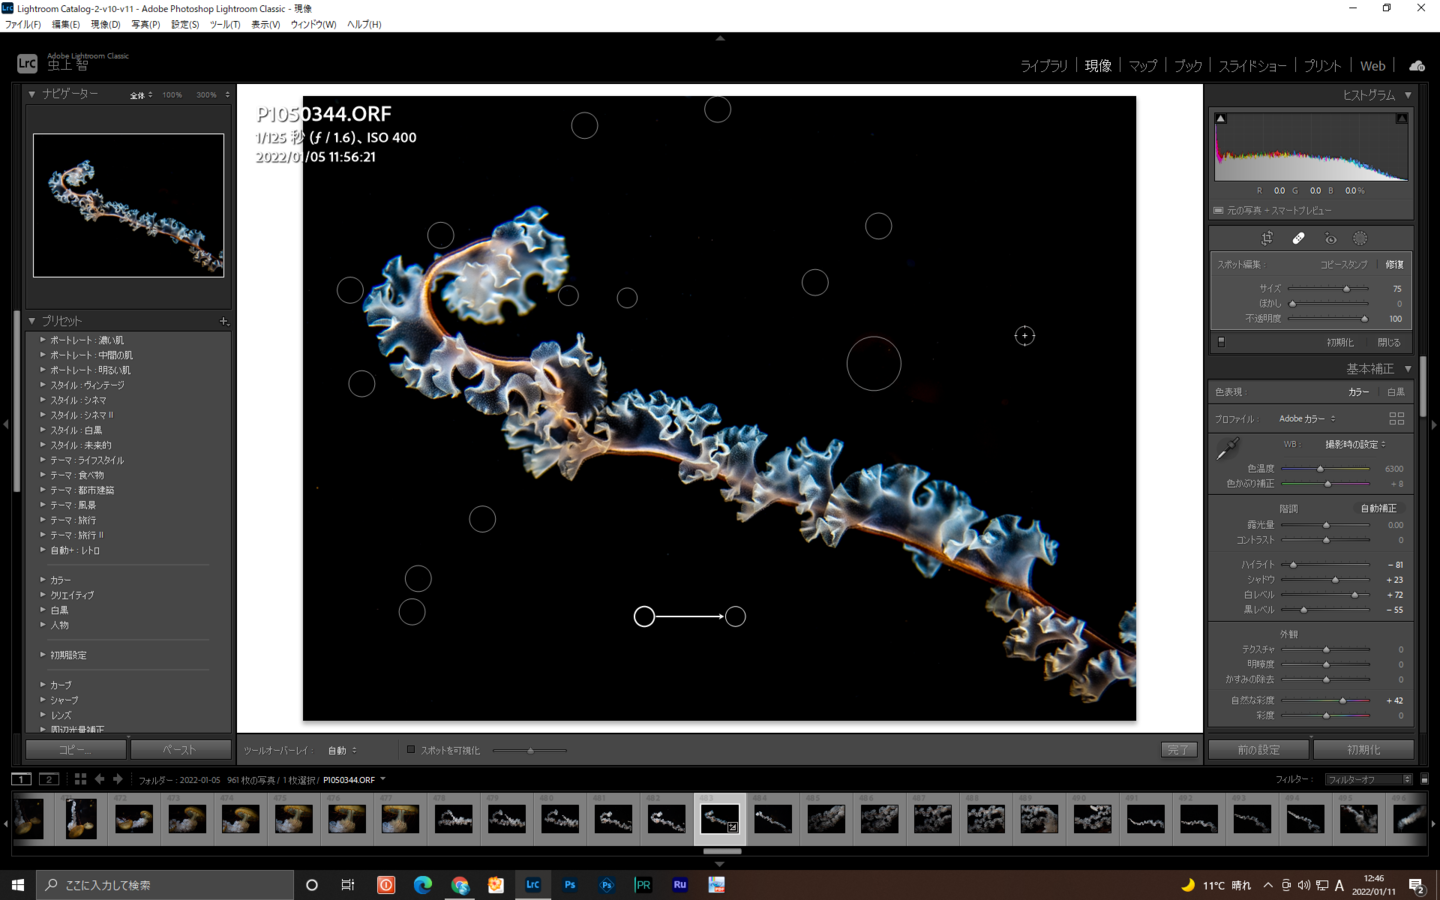Image resolution: width=1440 pixels, height=900 pixels.
Task: Click the cloud sync status icon
Action: click(x=1417, y=66)
